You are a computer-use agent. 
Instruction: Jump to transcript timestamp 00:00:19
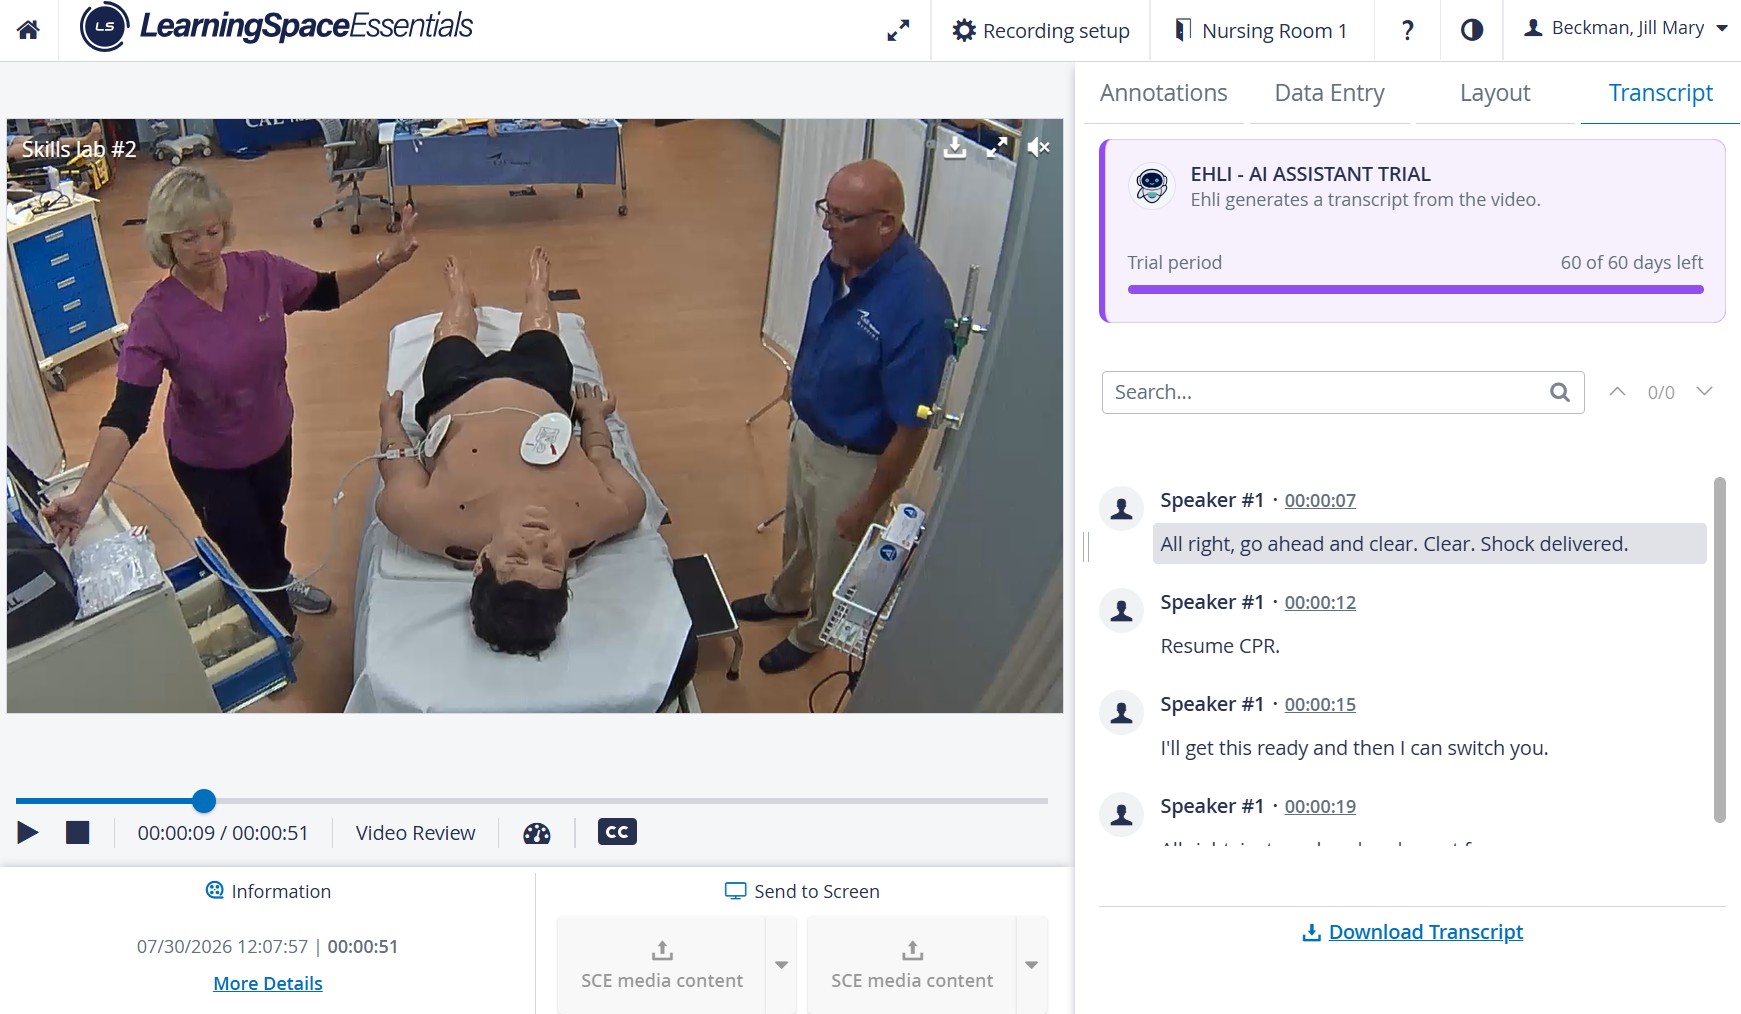tap(1320, 806)
